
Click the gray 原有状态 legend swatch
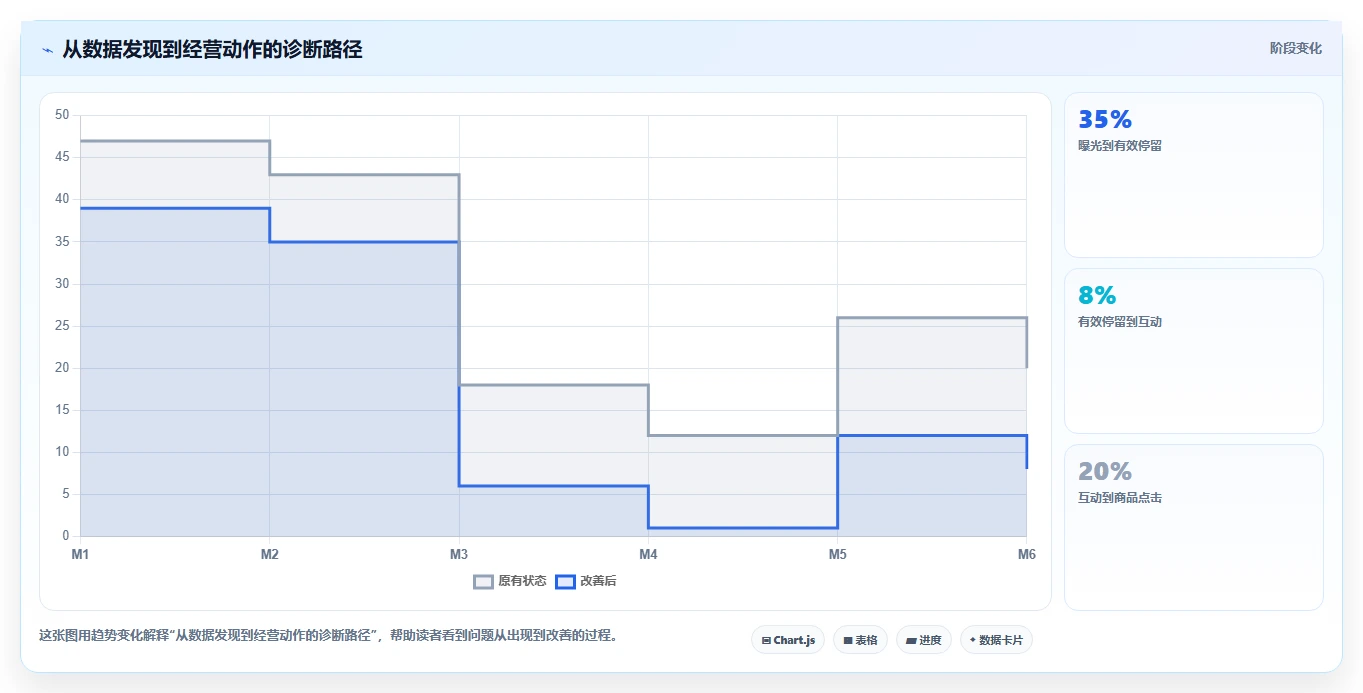(x=484, y=581)
